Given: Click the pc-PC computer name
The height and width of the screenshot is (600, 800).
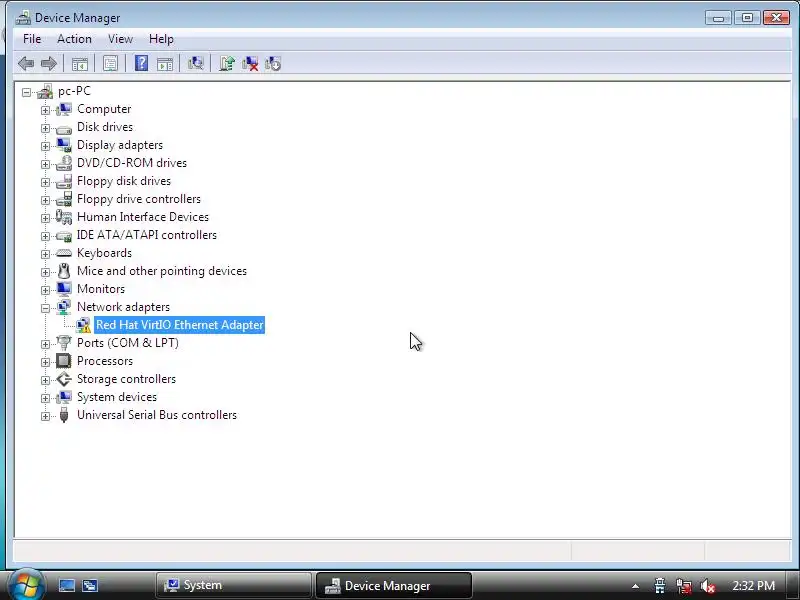Looking at the screenshot, I should pyautogui.click(x=74, y=91).
